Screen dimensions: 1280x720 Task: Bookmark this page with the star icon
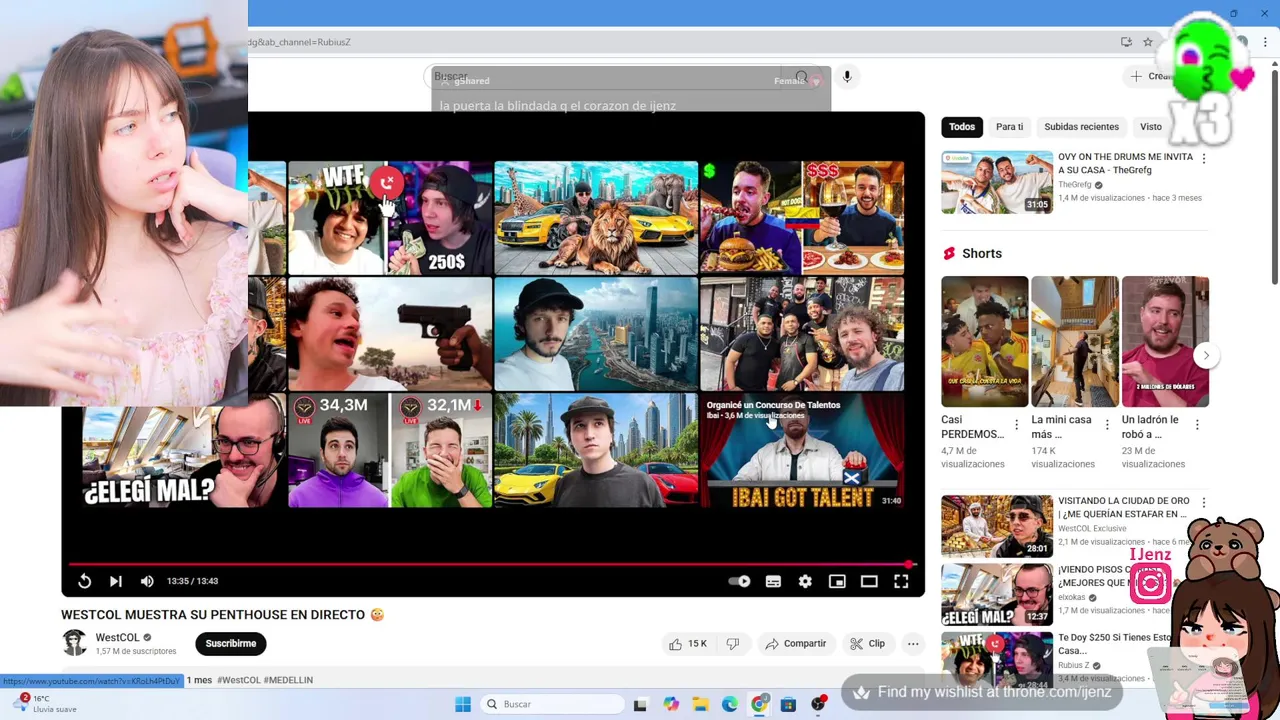point(1148,42)
